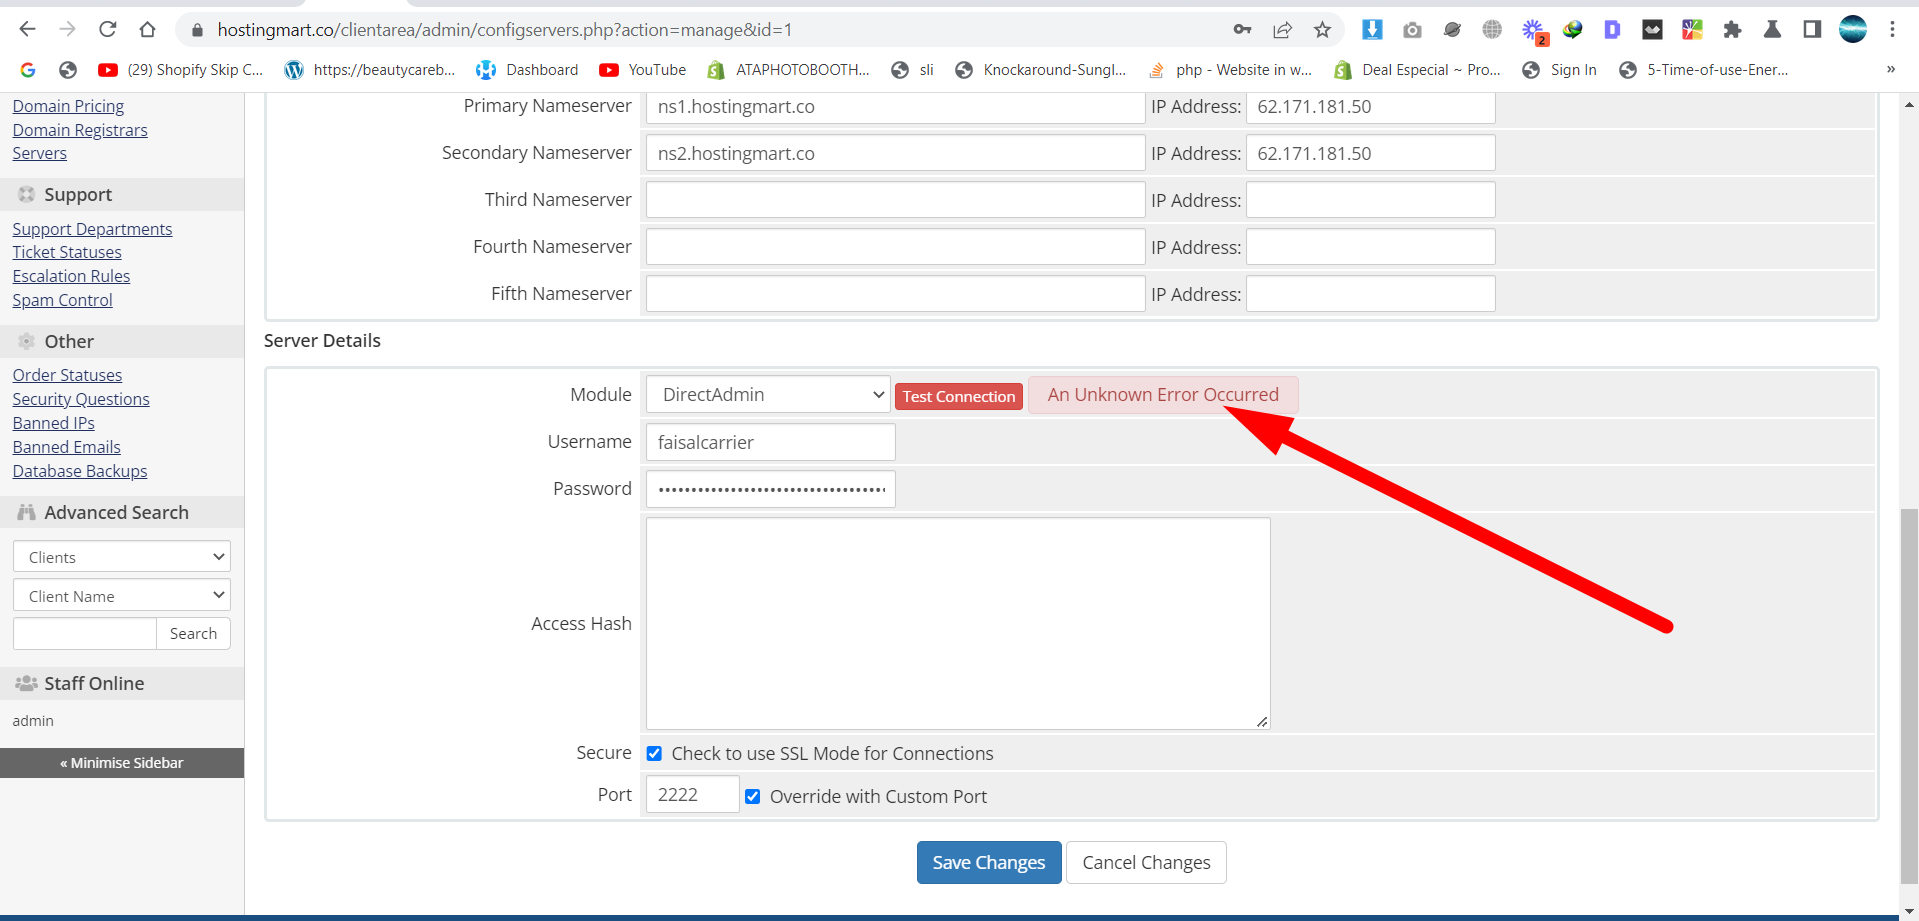Open the blue download extension icon

(1372, 30)
